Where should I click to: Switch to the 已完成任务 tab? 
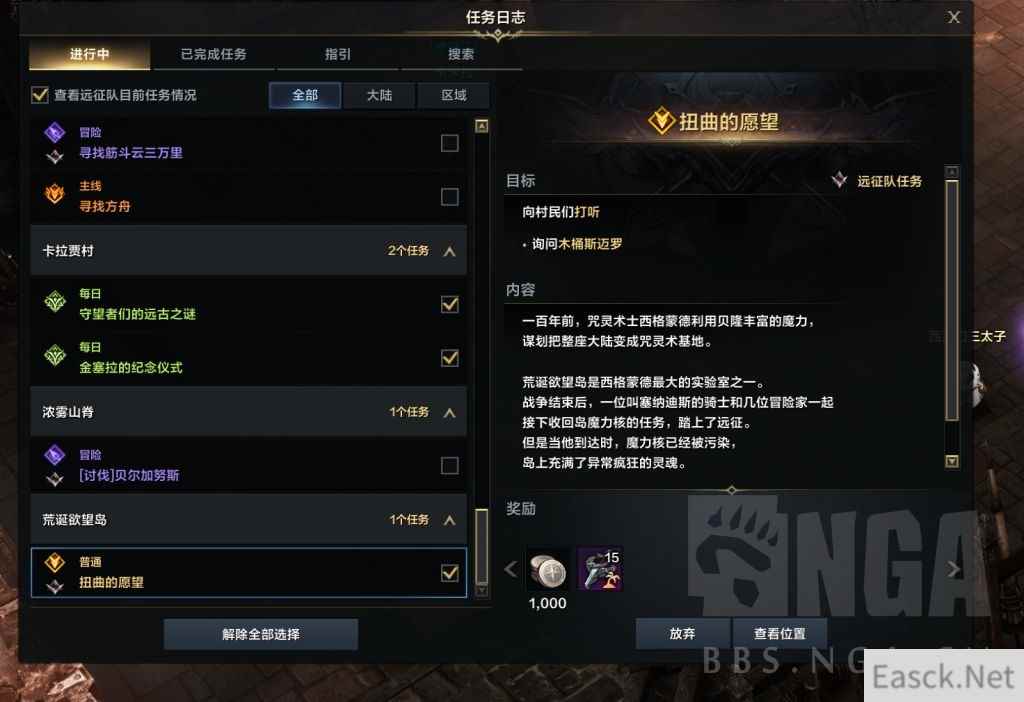(x=214, y=54)
